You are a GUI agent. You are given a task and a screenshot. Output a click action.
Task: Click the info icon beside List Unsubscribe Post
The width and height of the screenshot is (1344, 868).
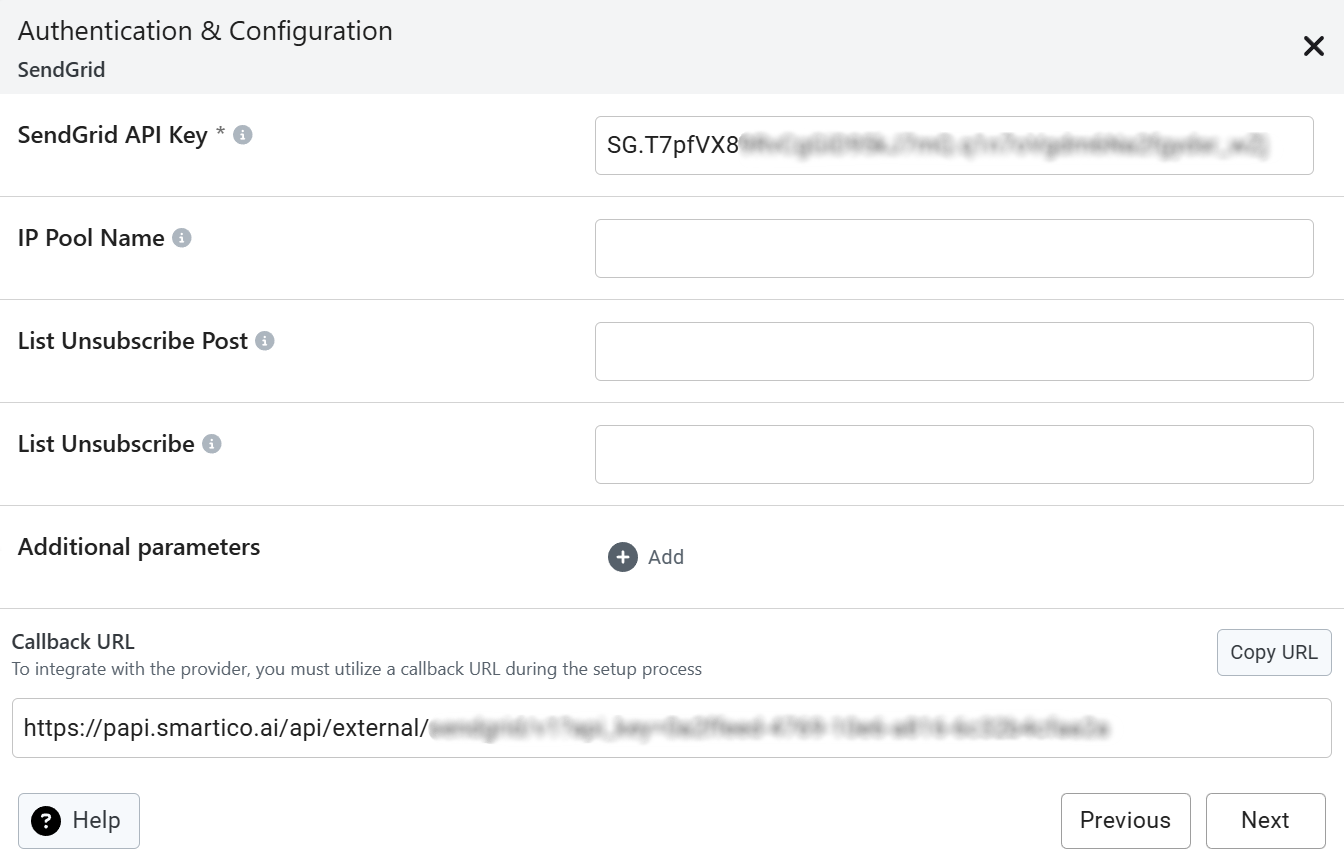point(265,341)
